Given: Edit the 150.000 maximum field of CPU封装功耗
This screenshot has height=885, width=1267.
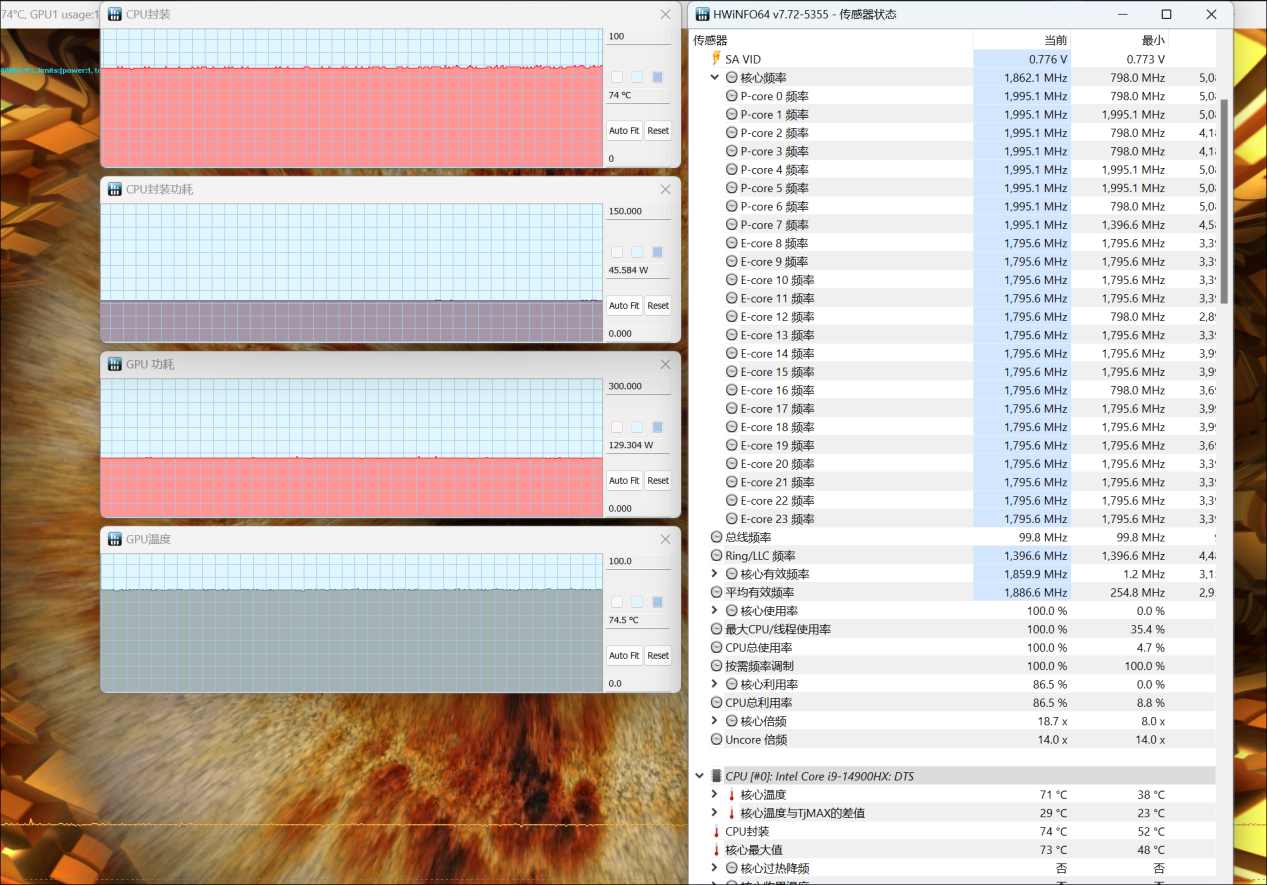Looking at the screenshot, I should (638, 212).
